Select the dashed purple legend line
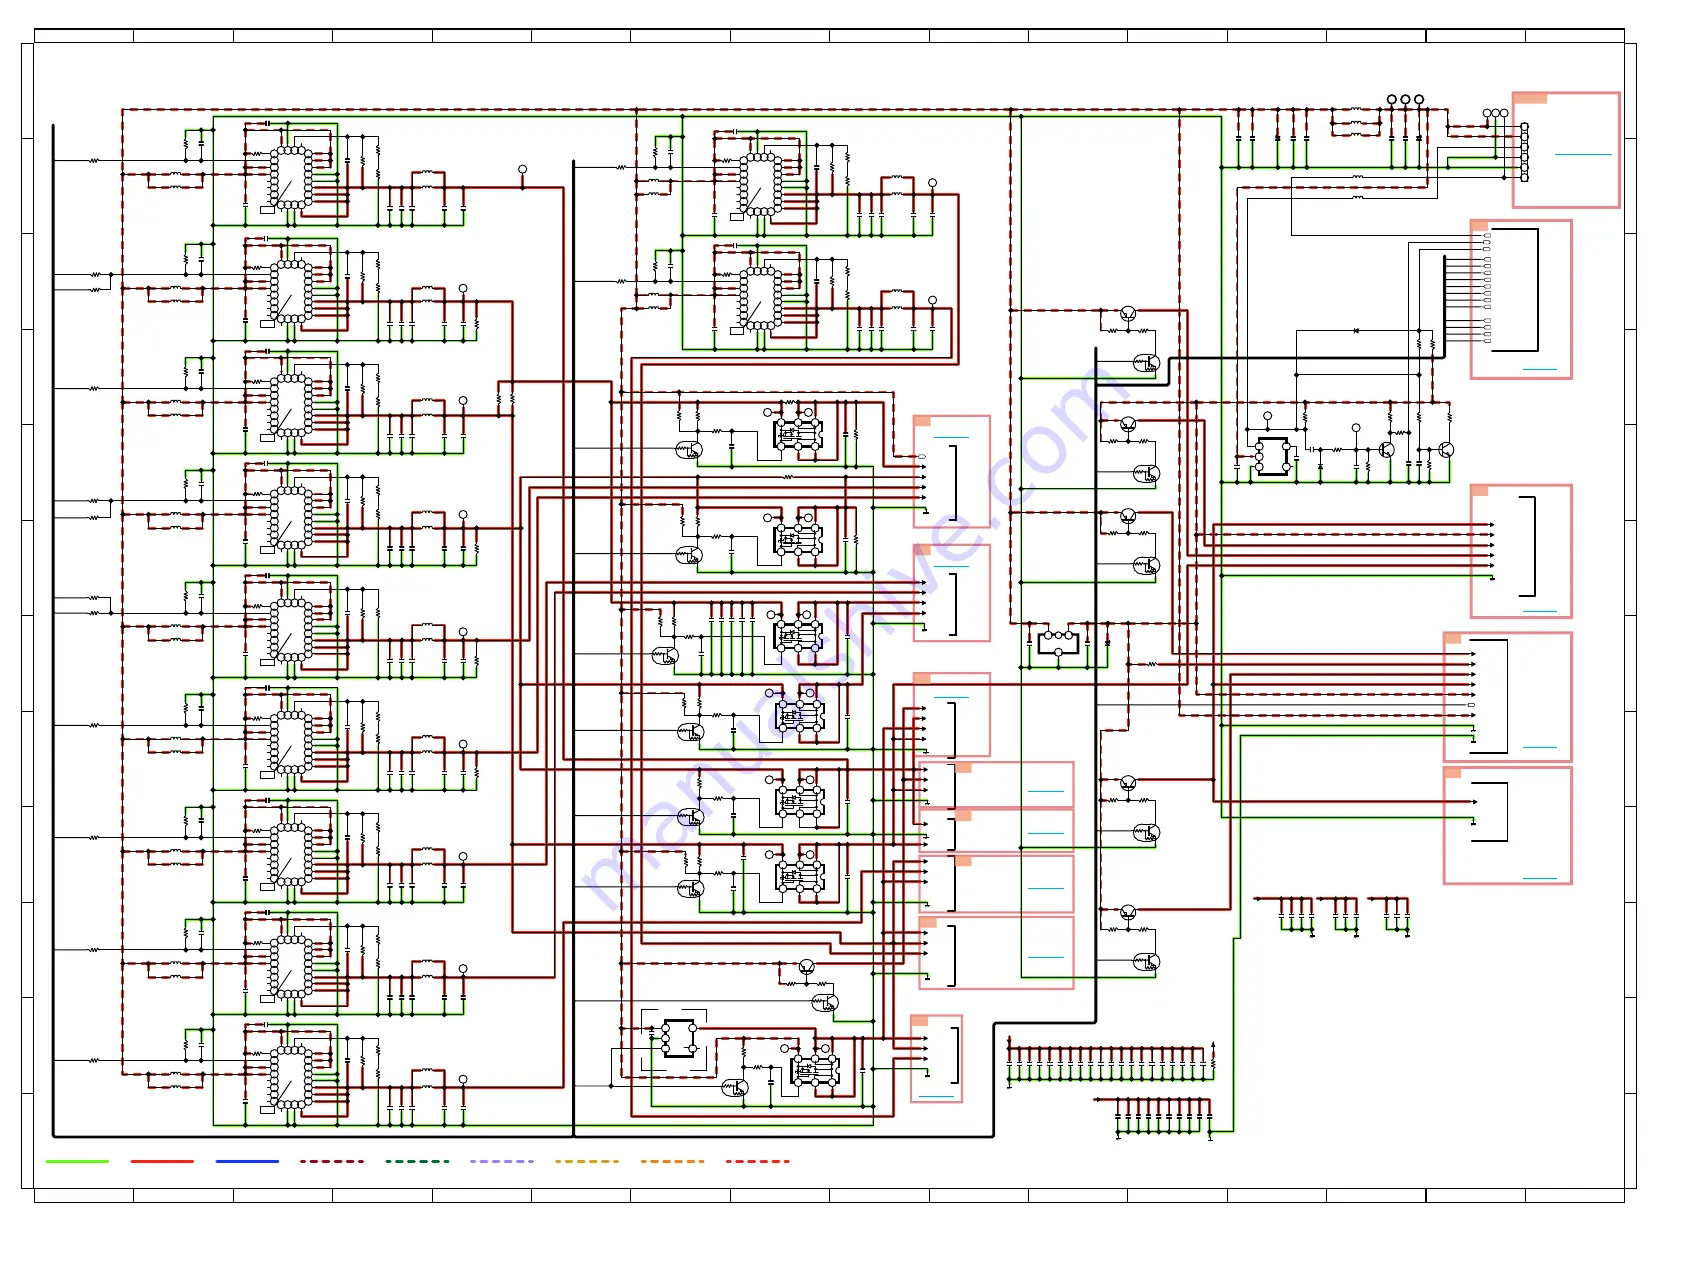Image resolution: width=1701 pixels, height=1263 pixels. click(502, 1161)
